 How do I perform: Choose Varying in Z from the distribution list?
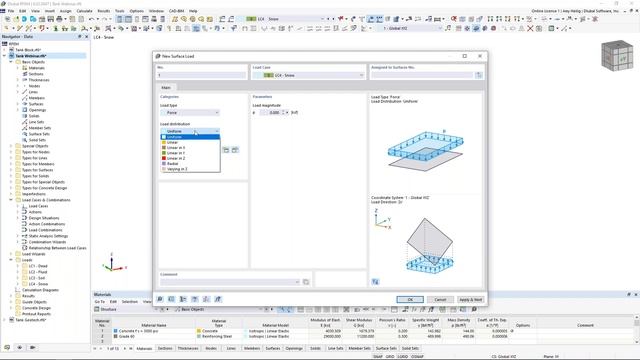coord(191,169)
